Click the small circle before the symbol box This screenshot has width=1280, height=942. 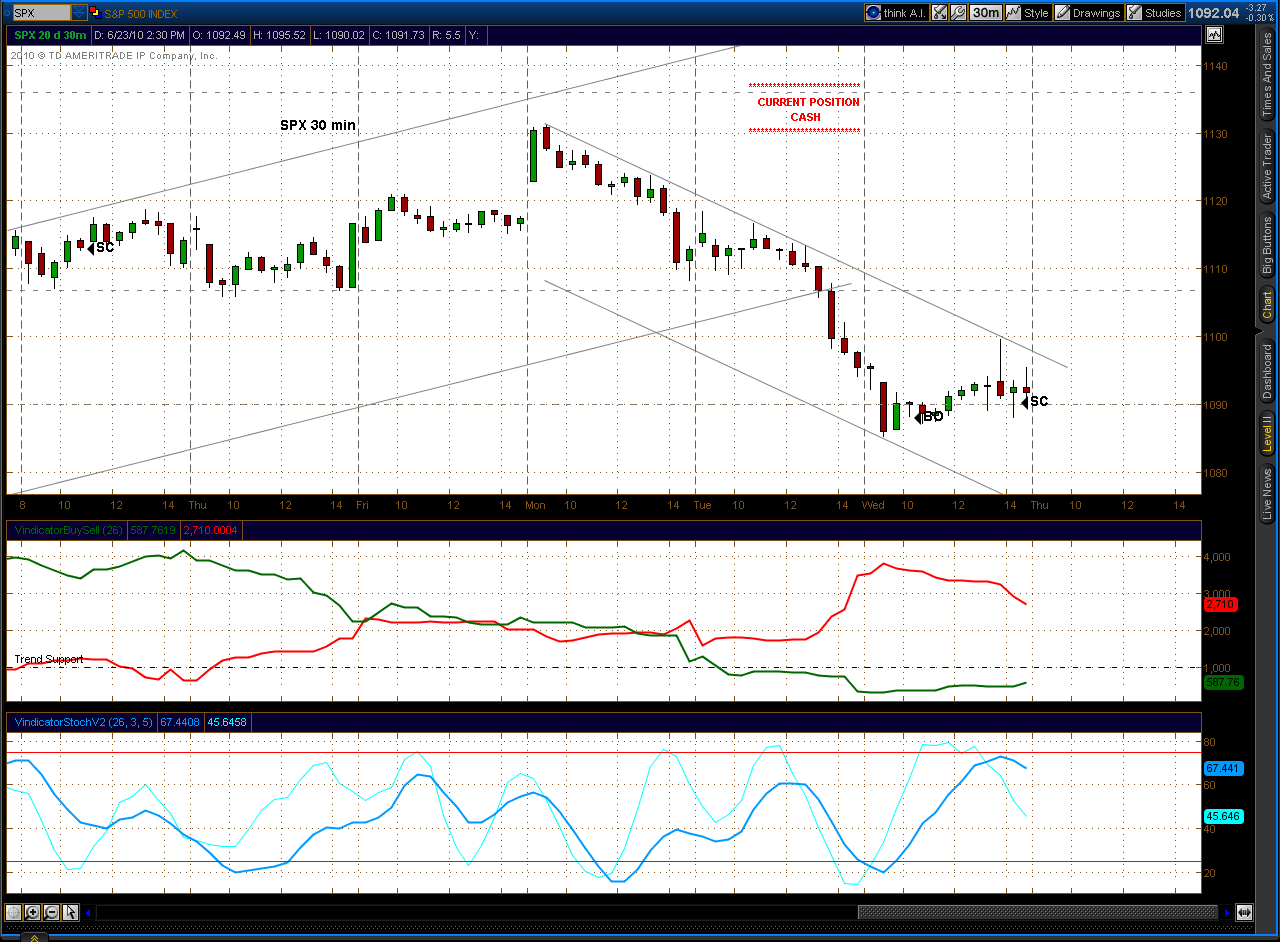click(5, 13)
